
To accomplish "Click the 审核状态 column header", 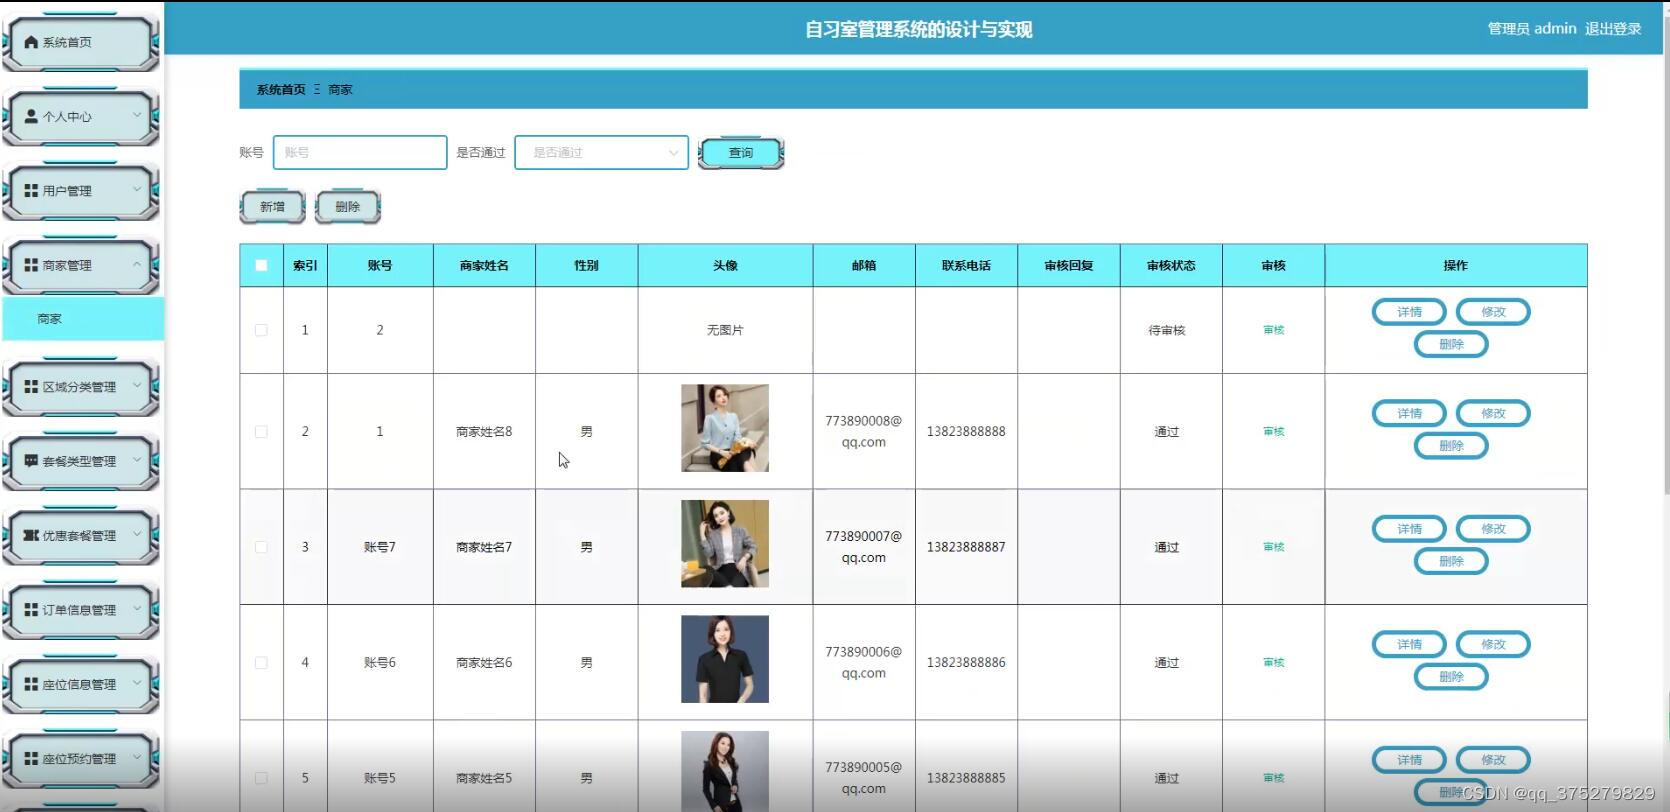I will 1171,265.
